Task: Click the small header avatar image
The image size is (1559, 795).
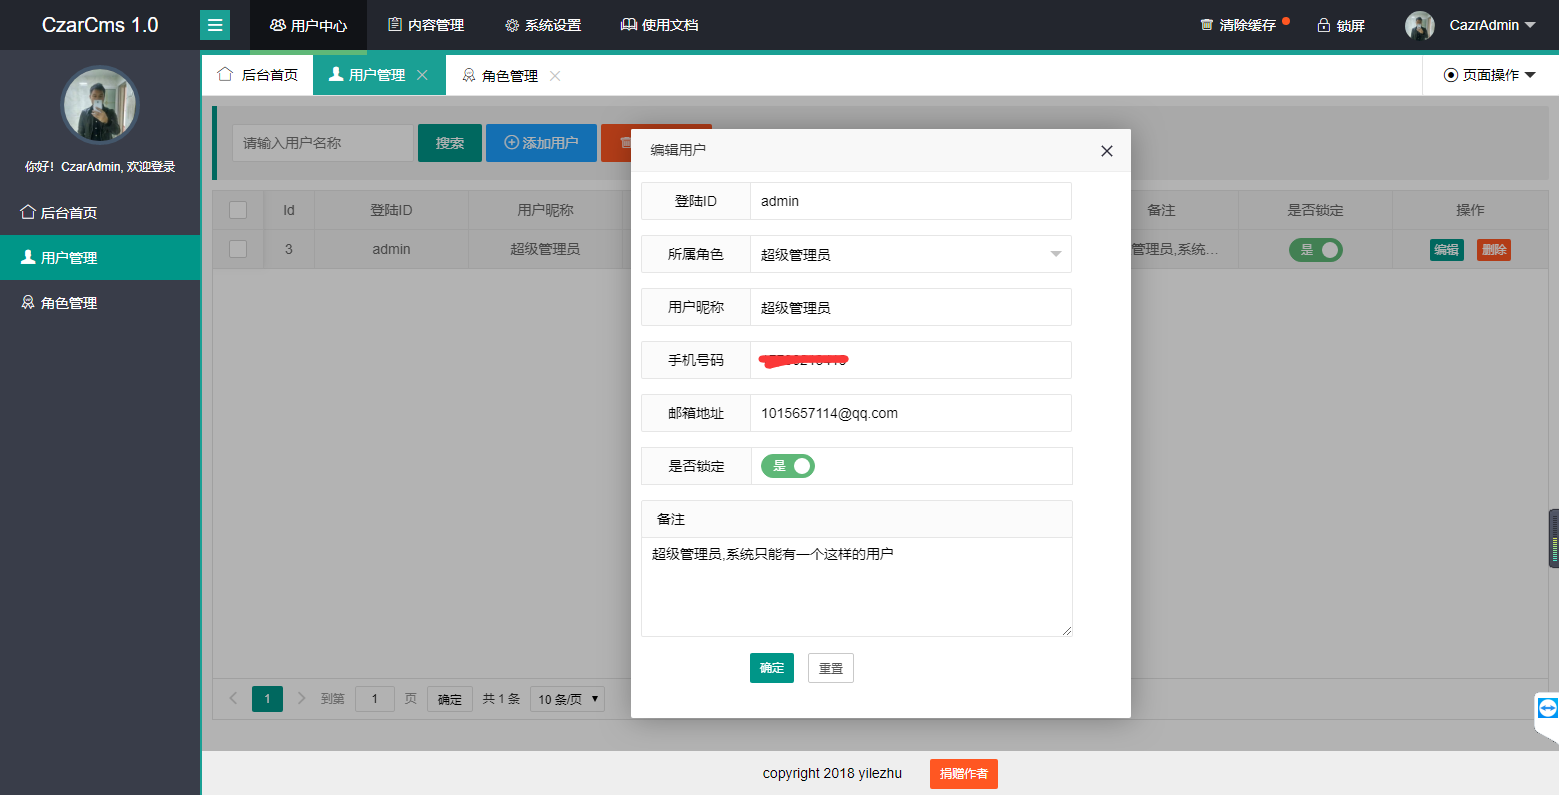Action: click(x=1420, y=26)
